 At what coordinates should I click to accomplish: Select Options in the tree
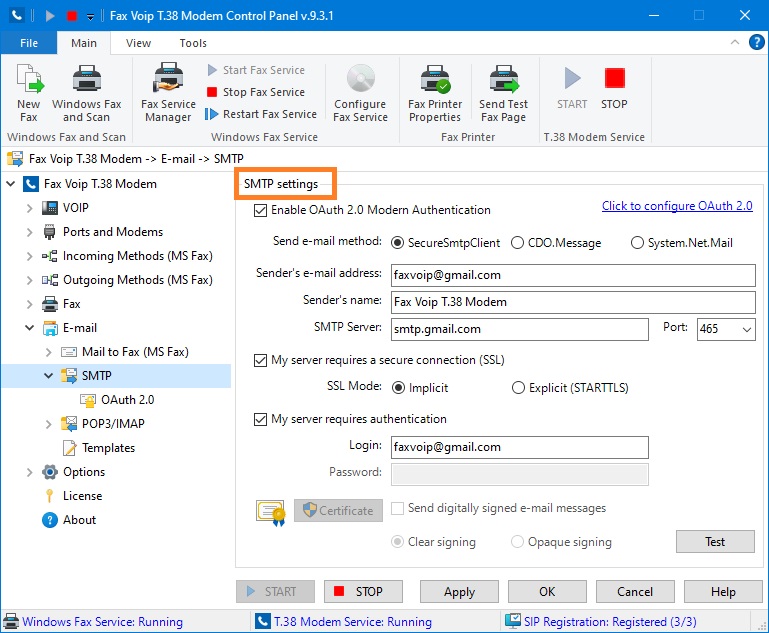[x=84, y=472]
